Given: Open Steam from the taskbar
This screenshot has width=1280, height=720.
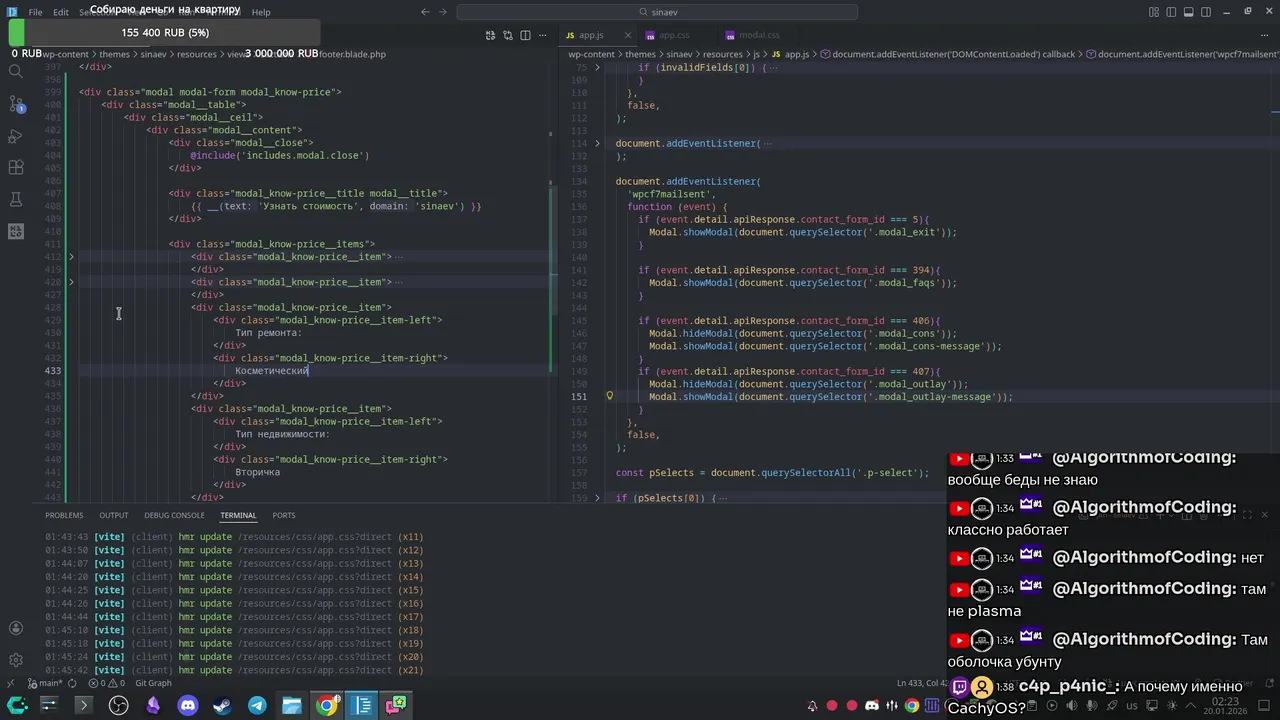Looking at the screenshot, I should pyautogui.click(x=222, y=705).
